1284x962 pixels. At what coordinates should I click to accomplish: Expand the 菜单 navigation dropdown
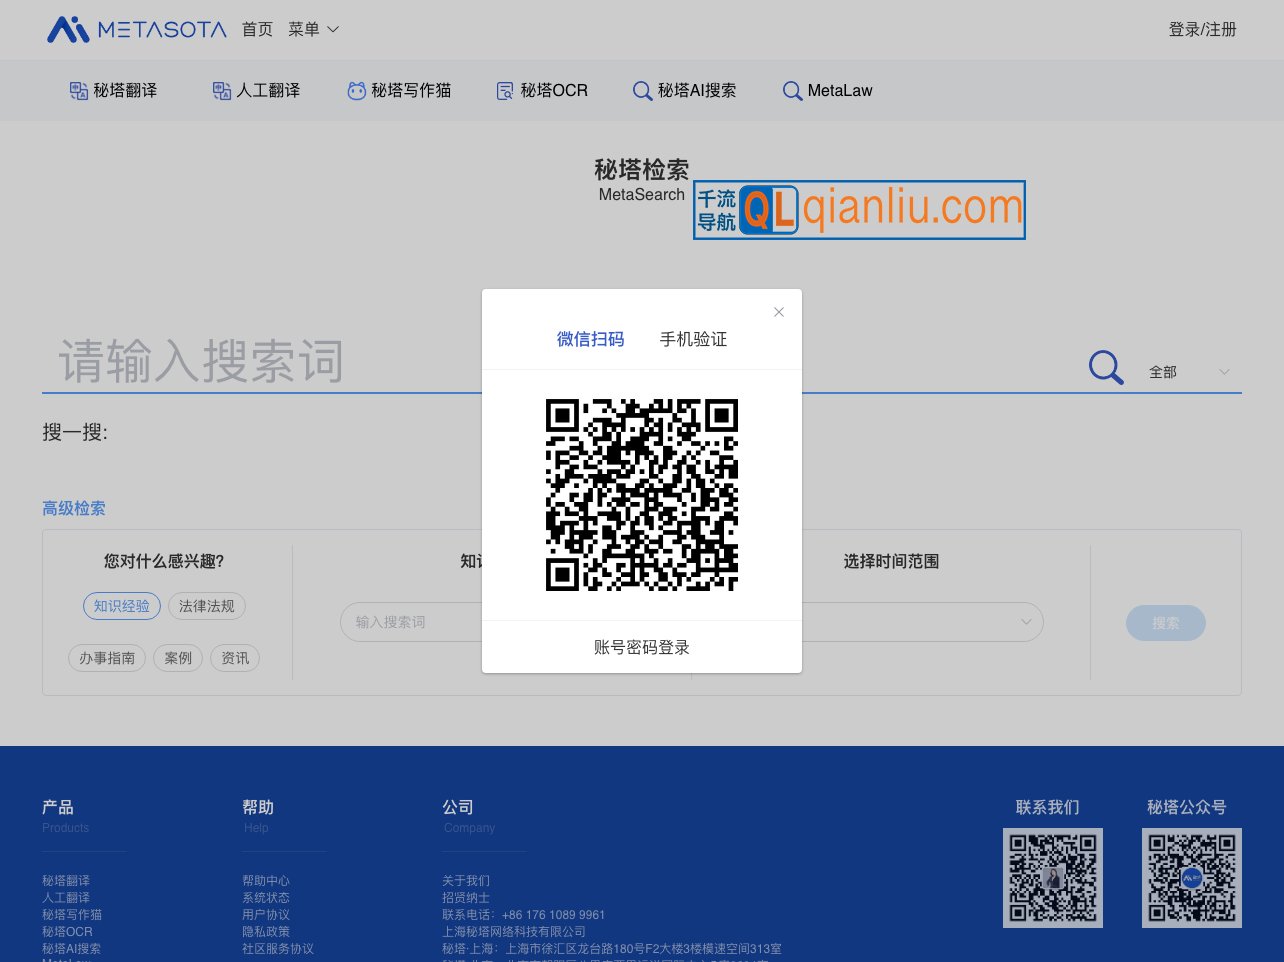[313, 29]
